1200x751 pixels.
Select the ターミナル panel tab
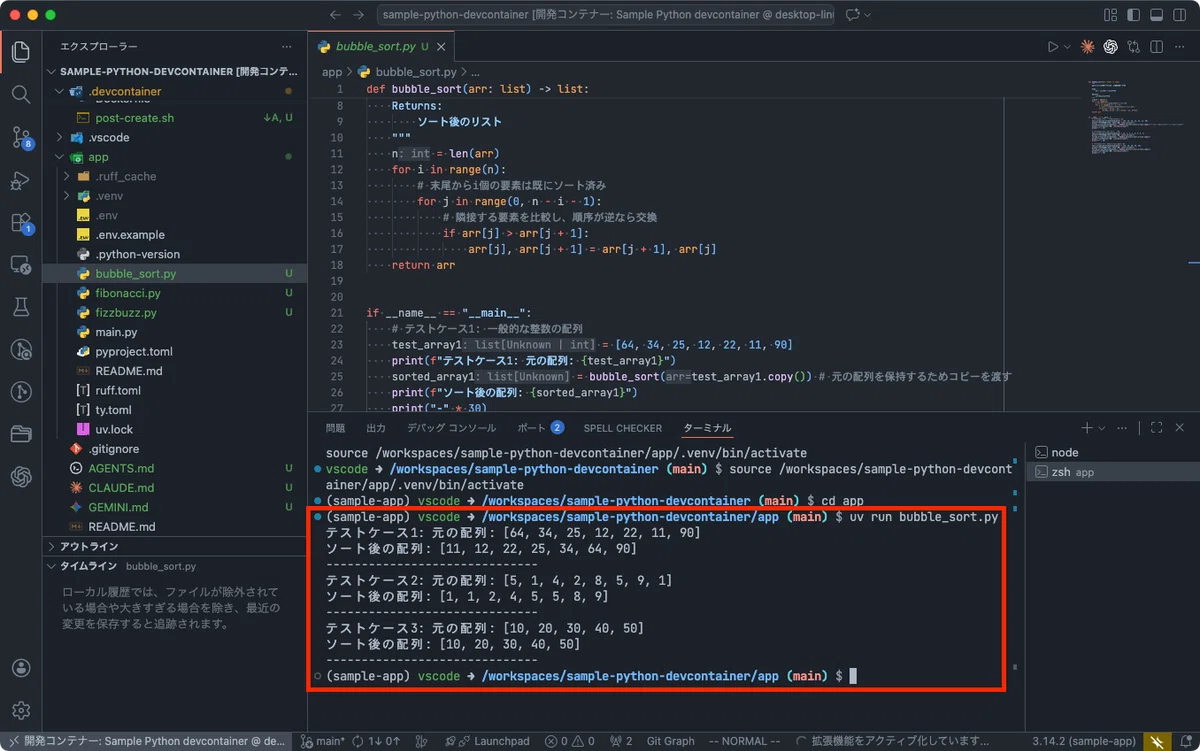pyautogui.click(x=707, y=428)
